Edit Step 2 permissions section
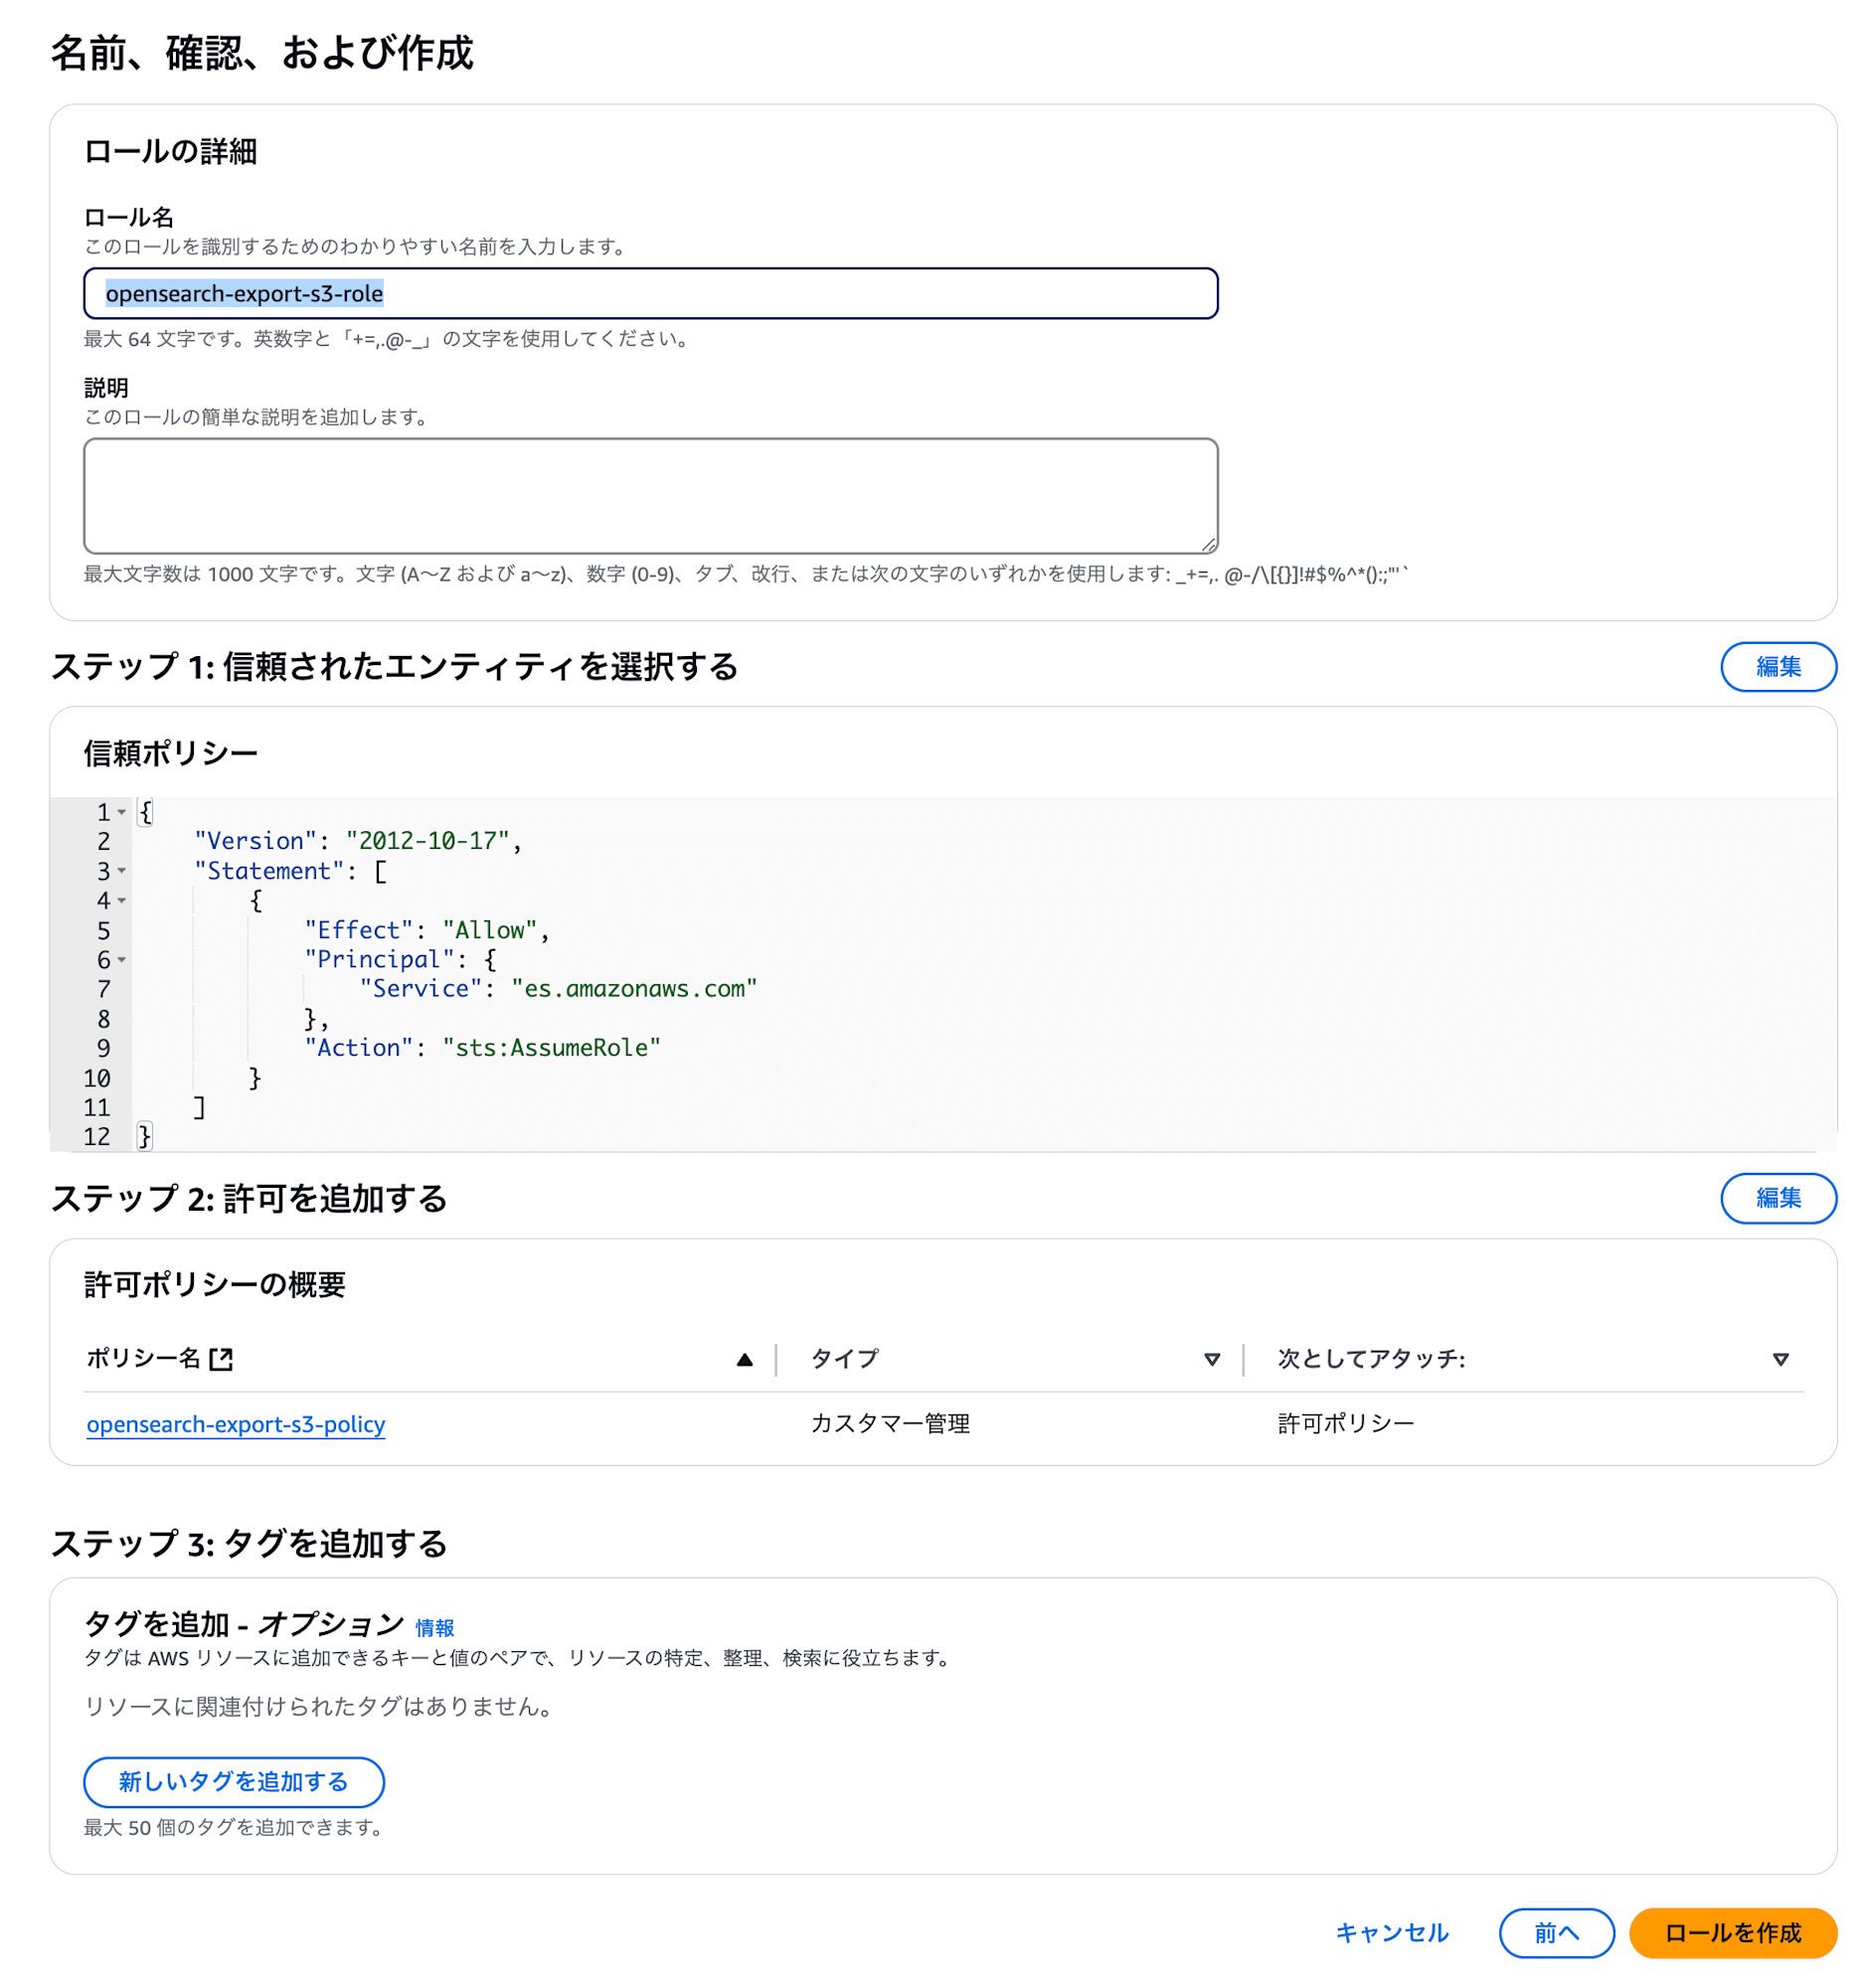This screenshot has width=1870, height=1988. tap(1777, 1197)
